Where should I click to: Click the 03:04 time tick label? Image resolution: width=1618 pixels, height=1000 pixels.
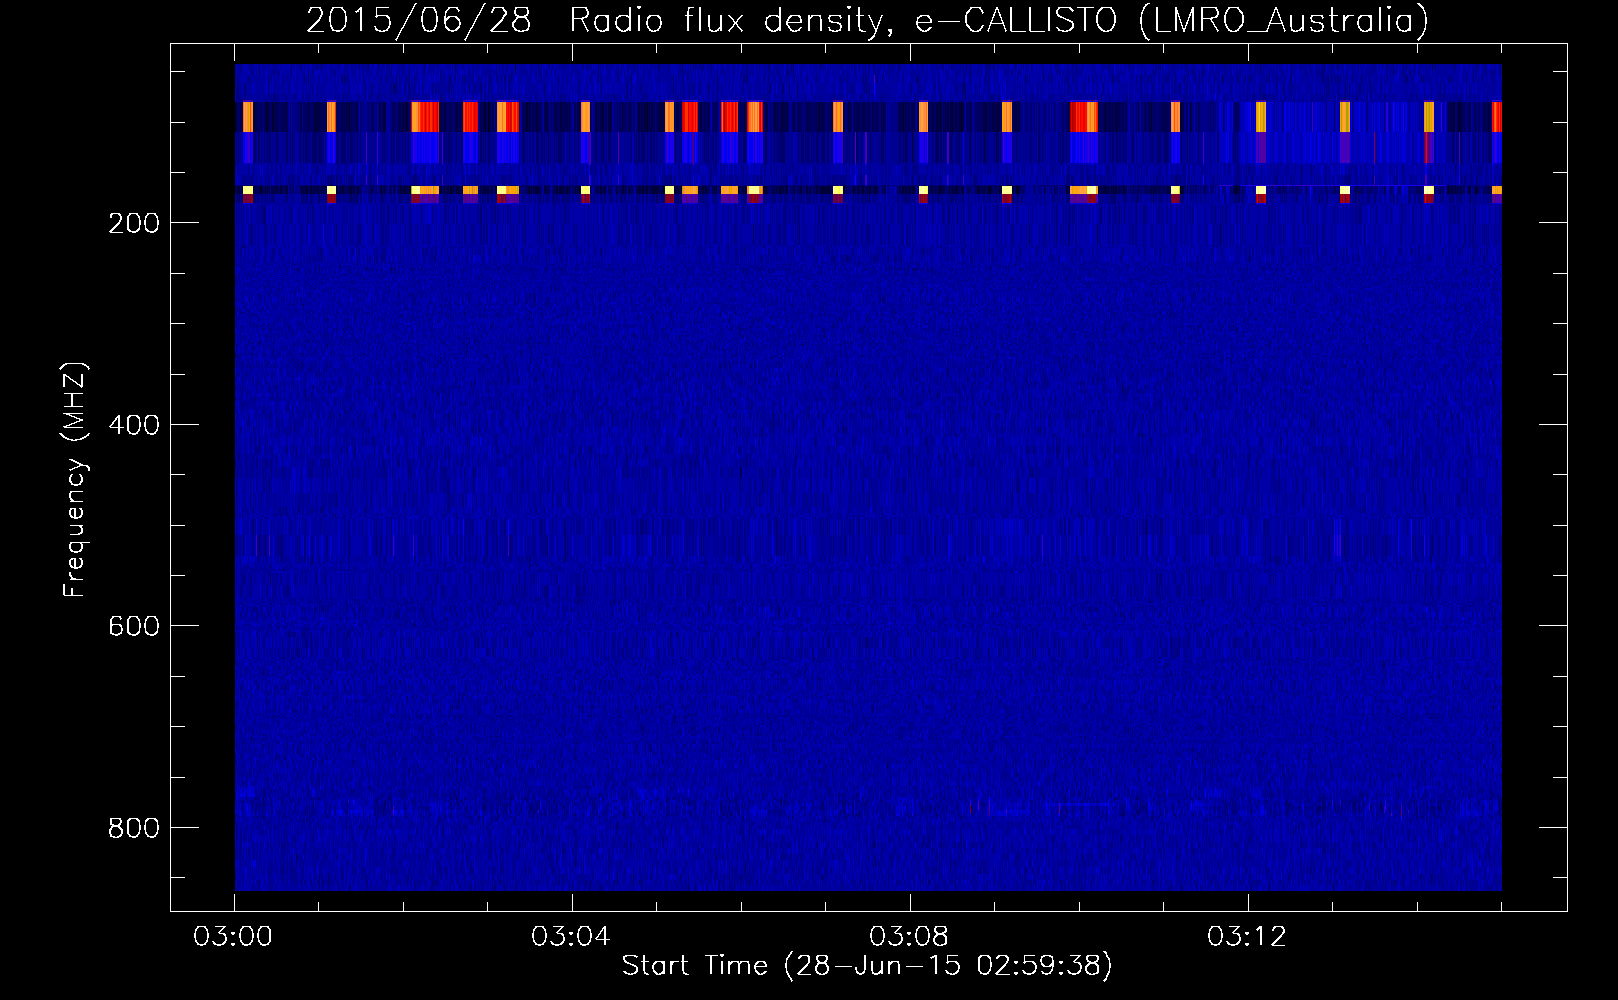[572, 937]
